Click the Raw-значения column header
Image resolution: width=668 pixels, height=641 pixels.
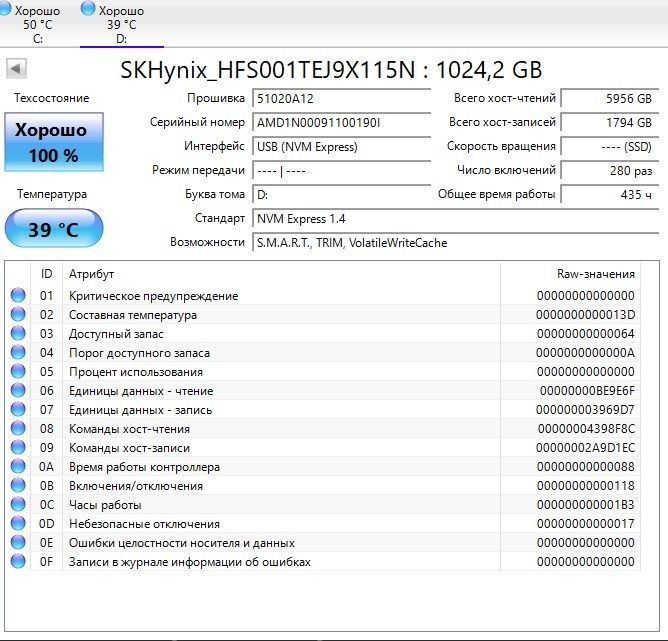tap(570, 274)
